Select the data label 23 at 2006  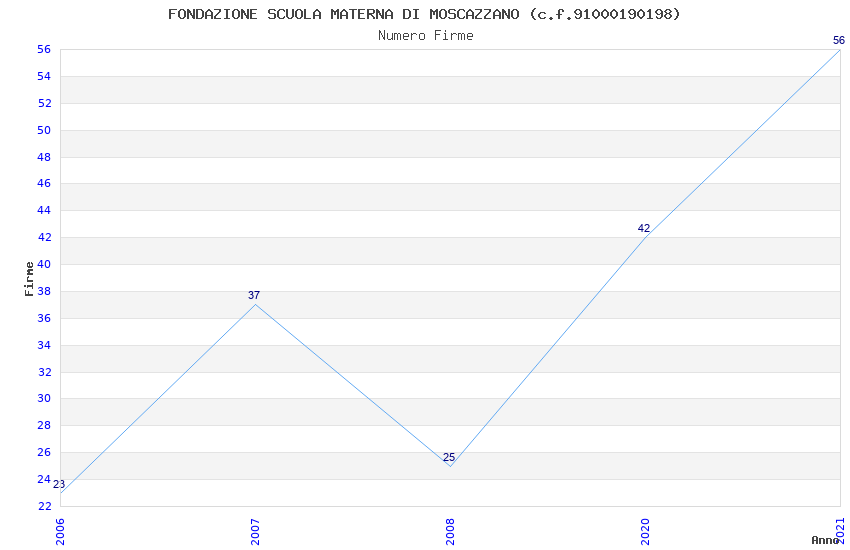pos(59,484)
